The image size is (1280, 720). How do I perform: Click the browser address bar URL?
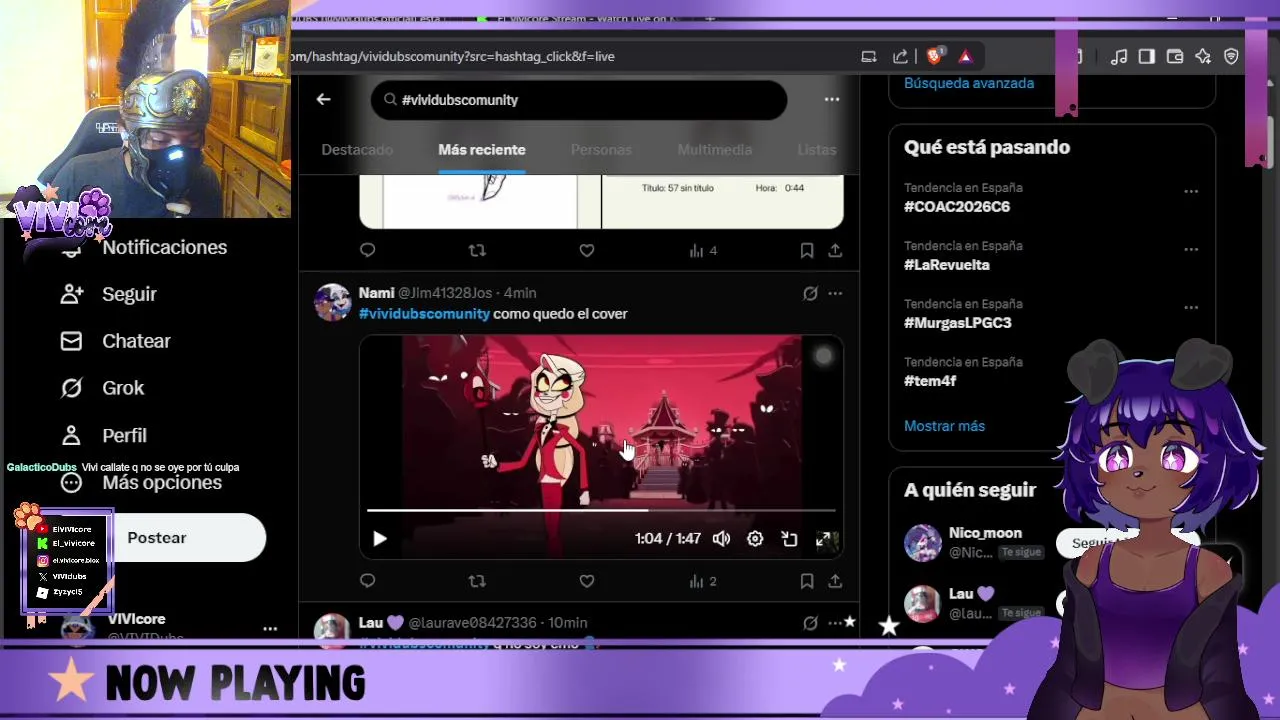(454, 57)
